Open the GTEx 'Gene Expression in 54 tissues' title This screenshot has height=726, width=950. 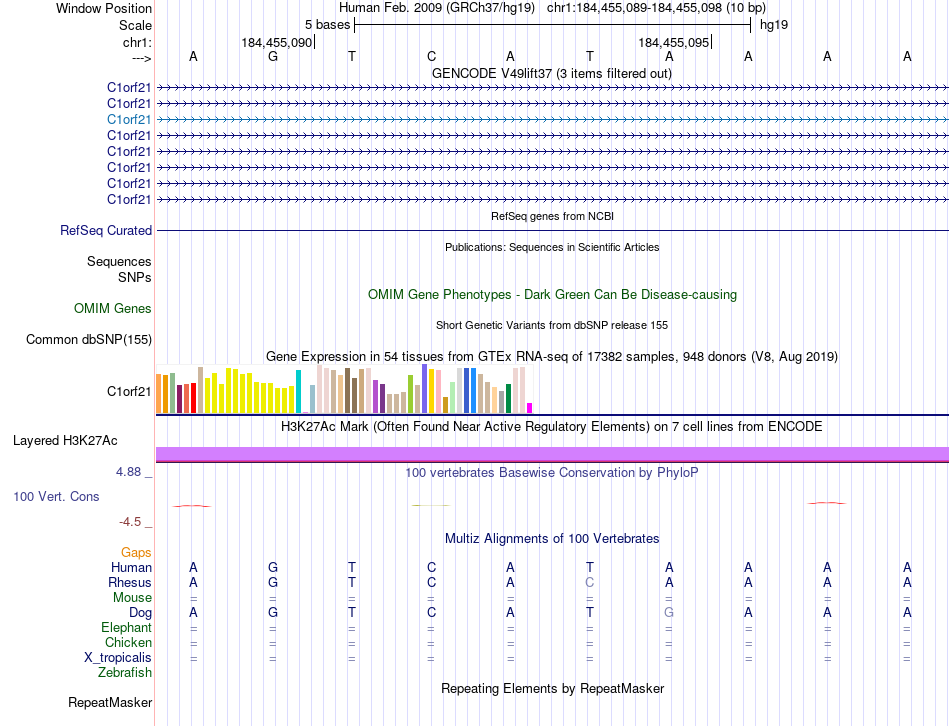pos(552,356)
